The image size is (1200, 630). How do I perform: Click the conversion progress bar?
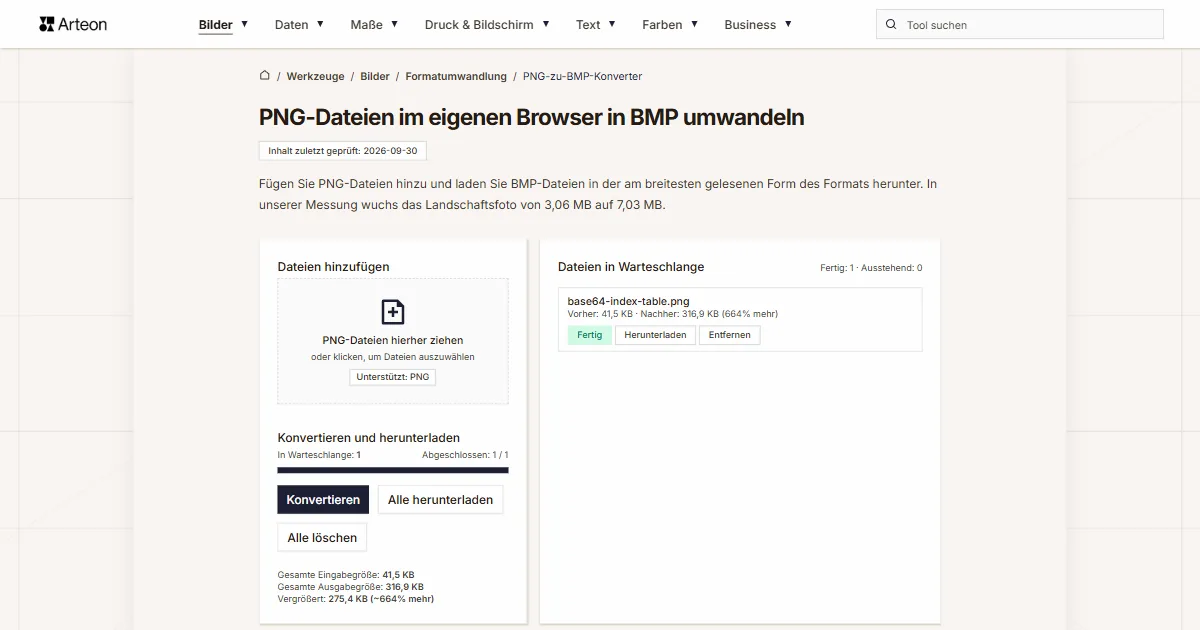tap(393, 470)
